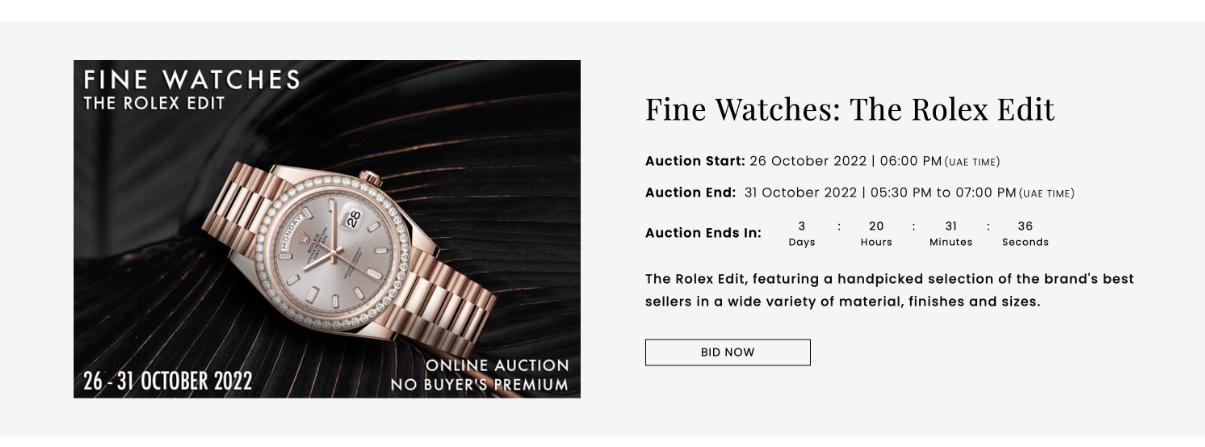The height and width of the screenshot is (447, 1205).
Task: Click the Days countdown value
Action: 802,227
